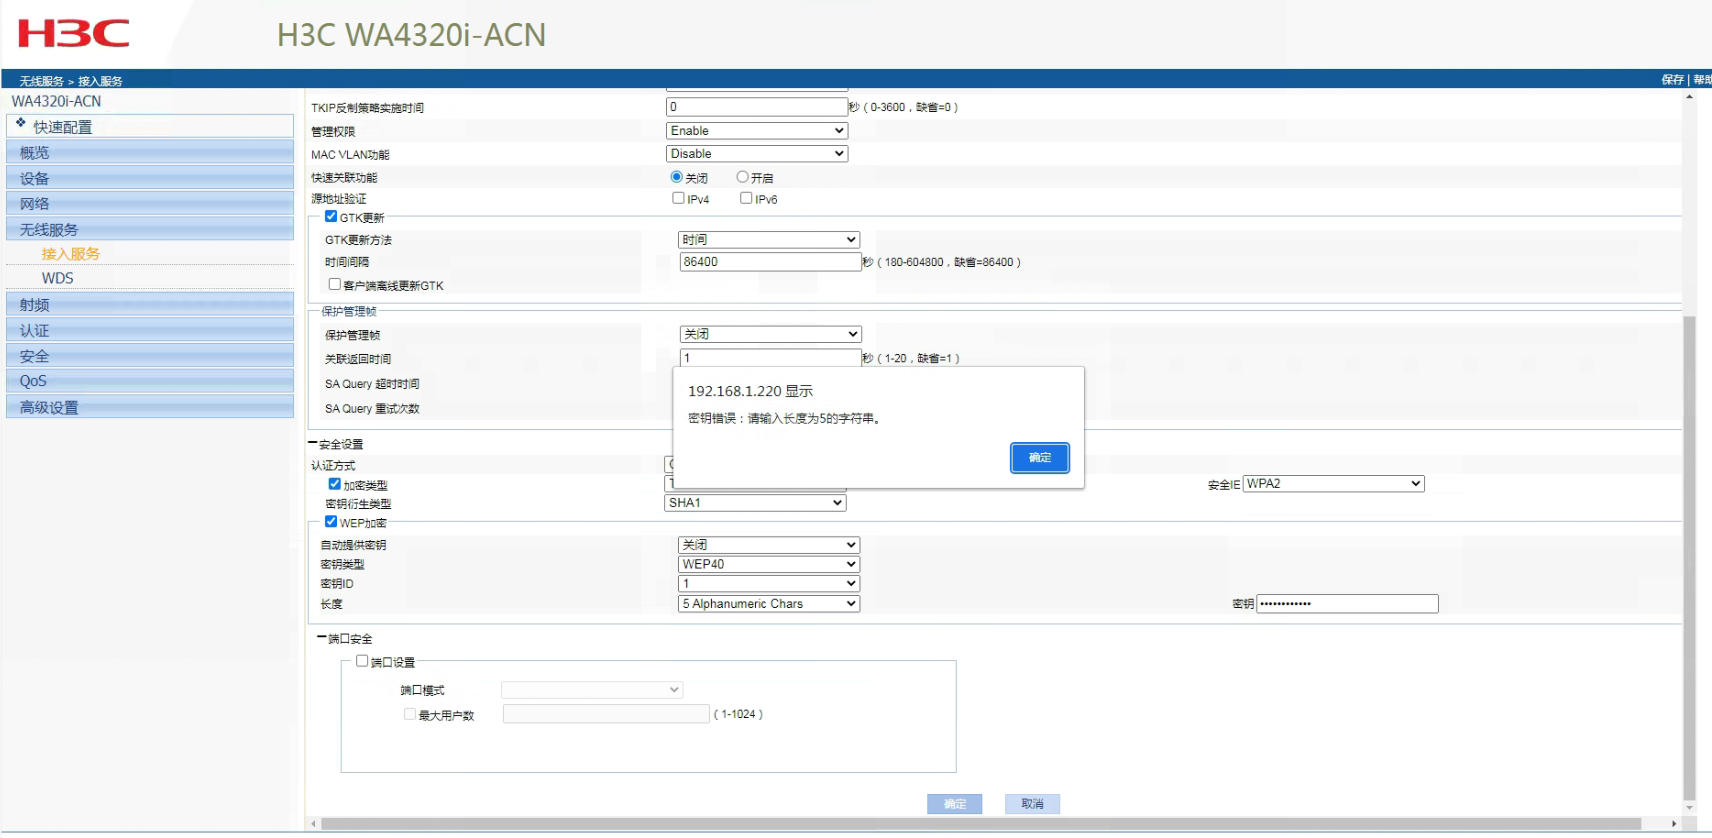Select the 关闭 radio for 快速关联功能

pyautogui.click(x=677, y=177)
